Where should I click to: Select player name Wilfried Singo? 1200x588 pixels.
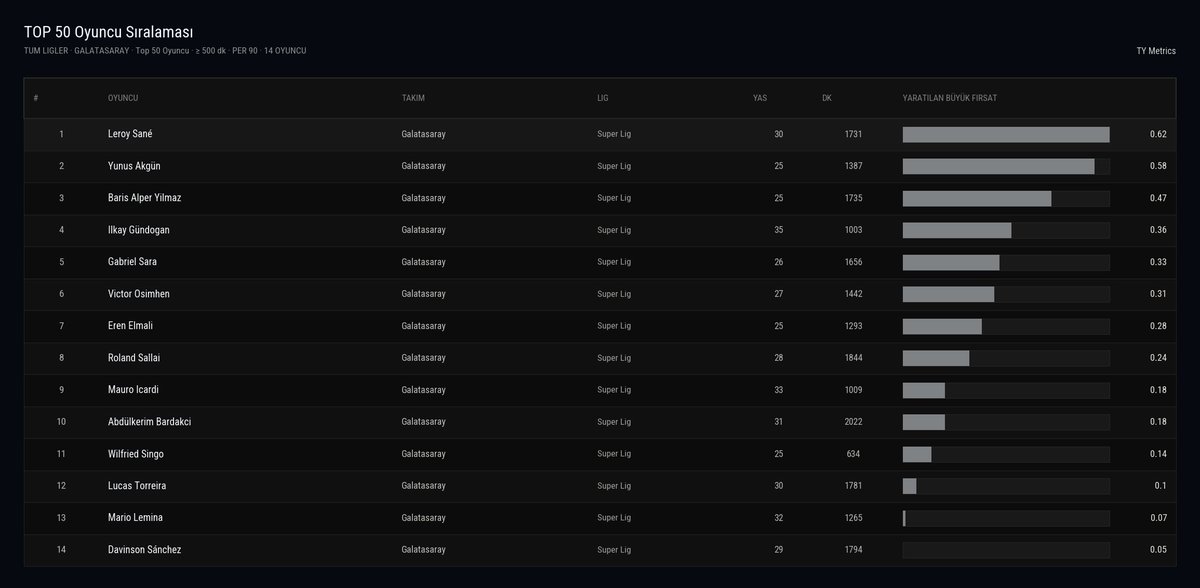tap(136, 454)
